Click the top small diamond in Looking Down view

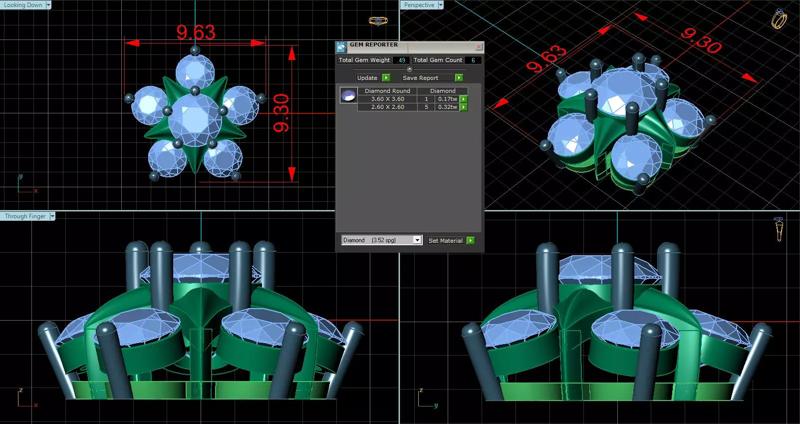[195, 71]
